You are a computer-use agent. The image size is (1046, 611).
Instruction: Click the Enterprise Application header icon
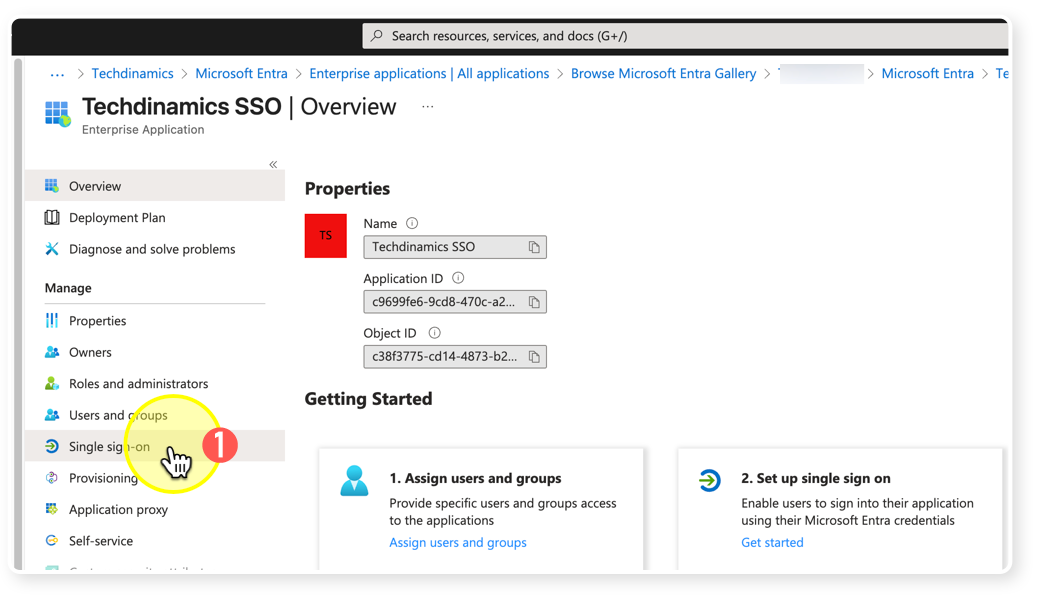point(57,114)
